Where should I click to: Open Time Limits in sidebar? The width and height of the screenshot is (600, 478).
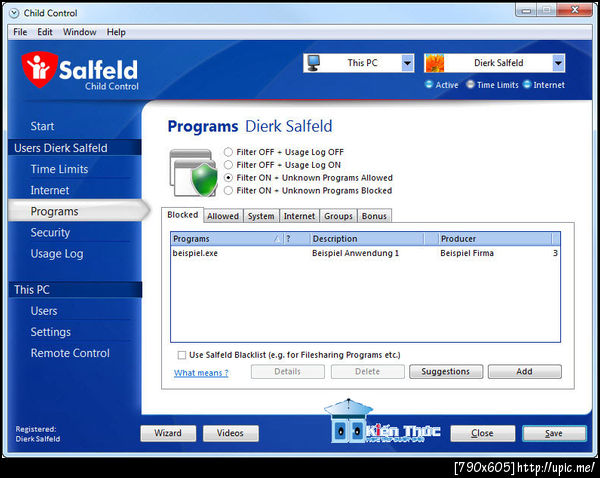59,169
